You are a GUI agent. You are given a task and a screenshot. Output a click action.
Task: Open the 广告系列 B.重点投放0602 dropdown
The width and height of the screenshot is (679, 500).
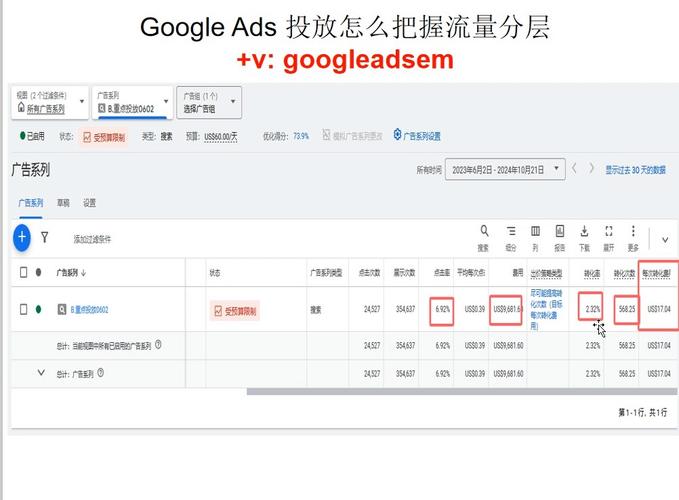coord(132,102)
